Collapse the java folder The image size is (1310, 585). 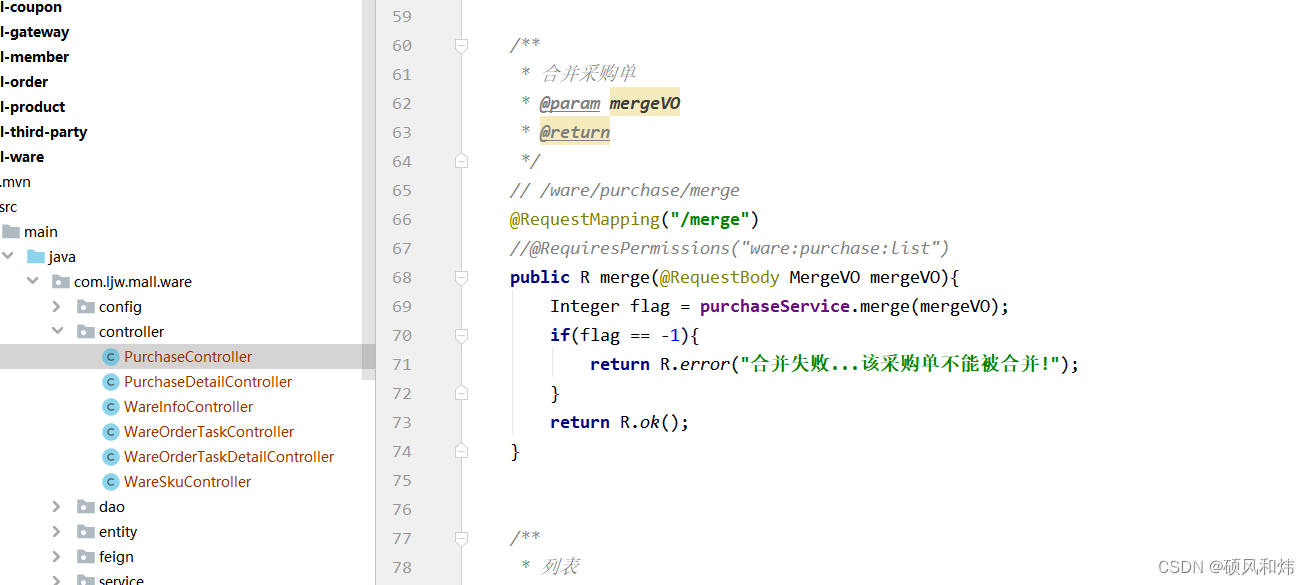pyautogui.click(x=8, y=257)
